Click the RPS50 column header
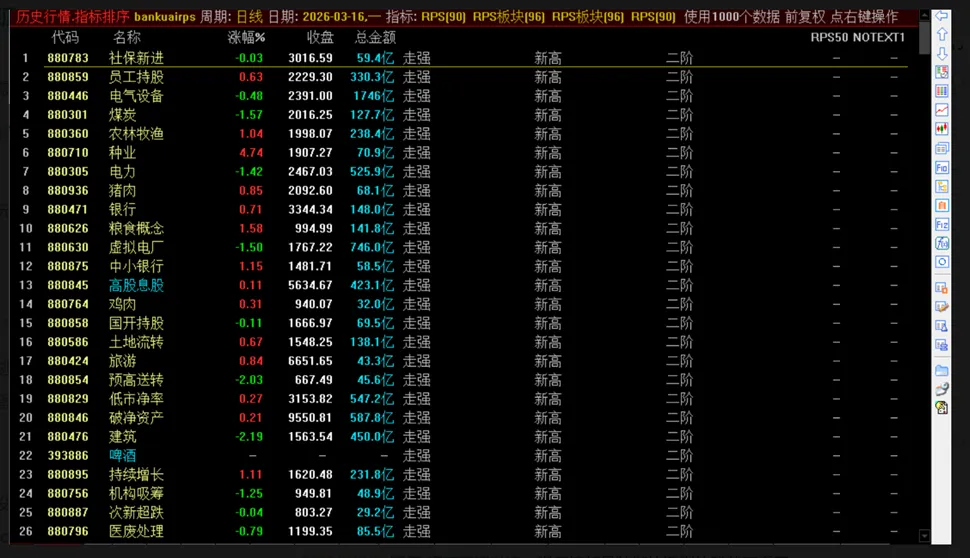 [x=830, y=37]
